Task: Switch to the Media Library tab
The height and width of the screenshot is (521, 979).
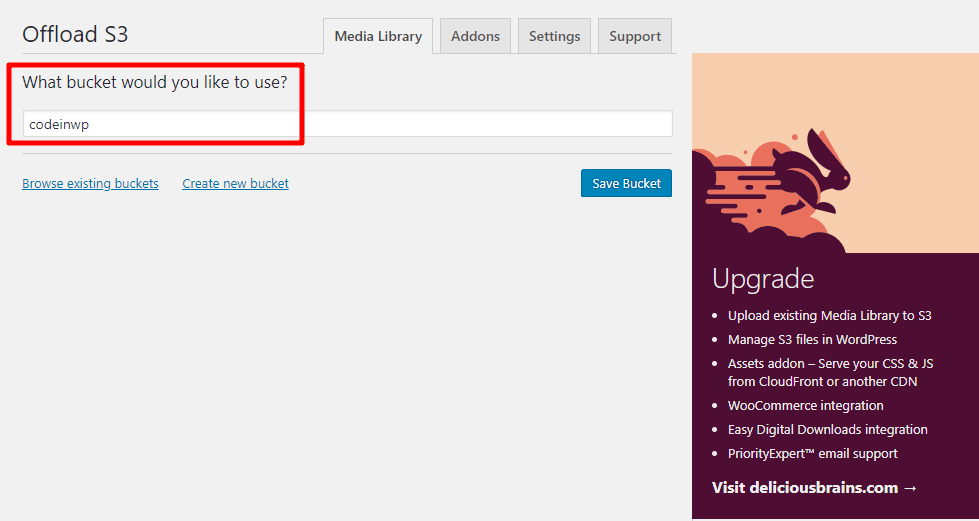Action: pyautogui.click(x=378, y=36)
